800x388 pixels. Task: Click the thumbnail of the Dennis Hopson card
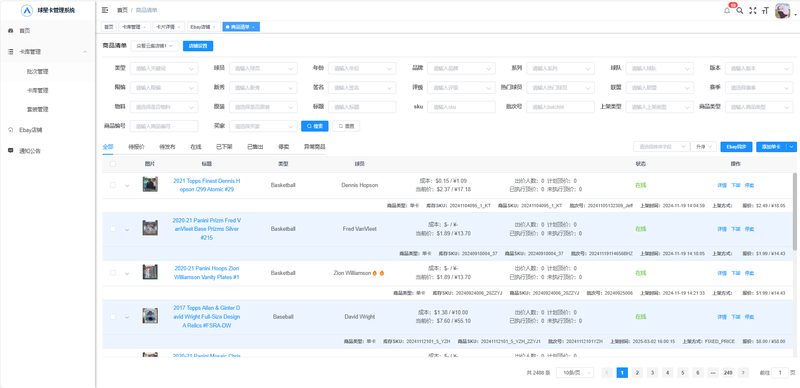(x=150, y=184)
